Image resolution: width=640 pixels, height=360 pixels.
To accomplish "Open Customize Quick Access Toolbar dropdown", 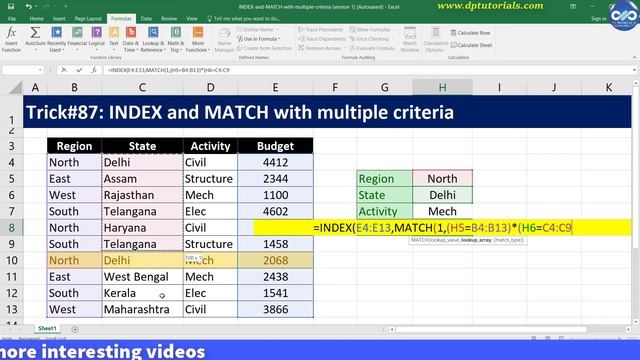I will 65,7.
